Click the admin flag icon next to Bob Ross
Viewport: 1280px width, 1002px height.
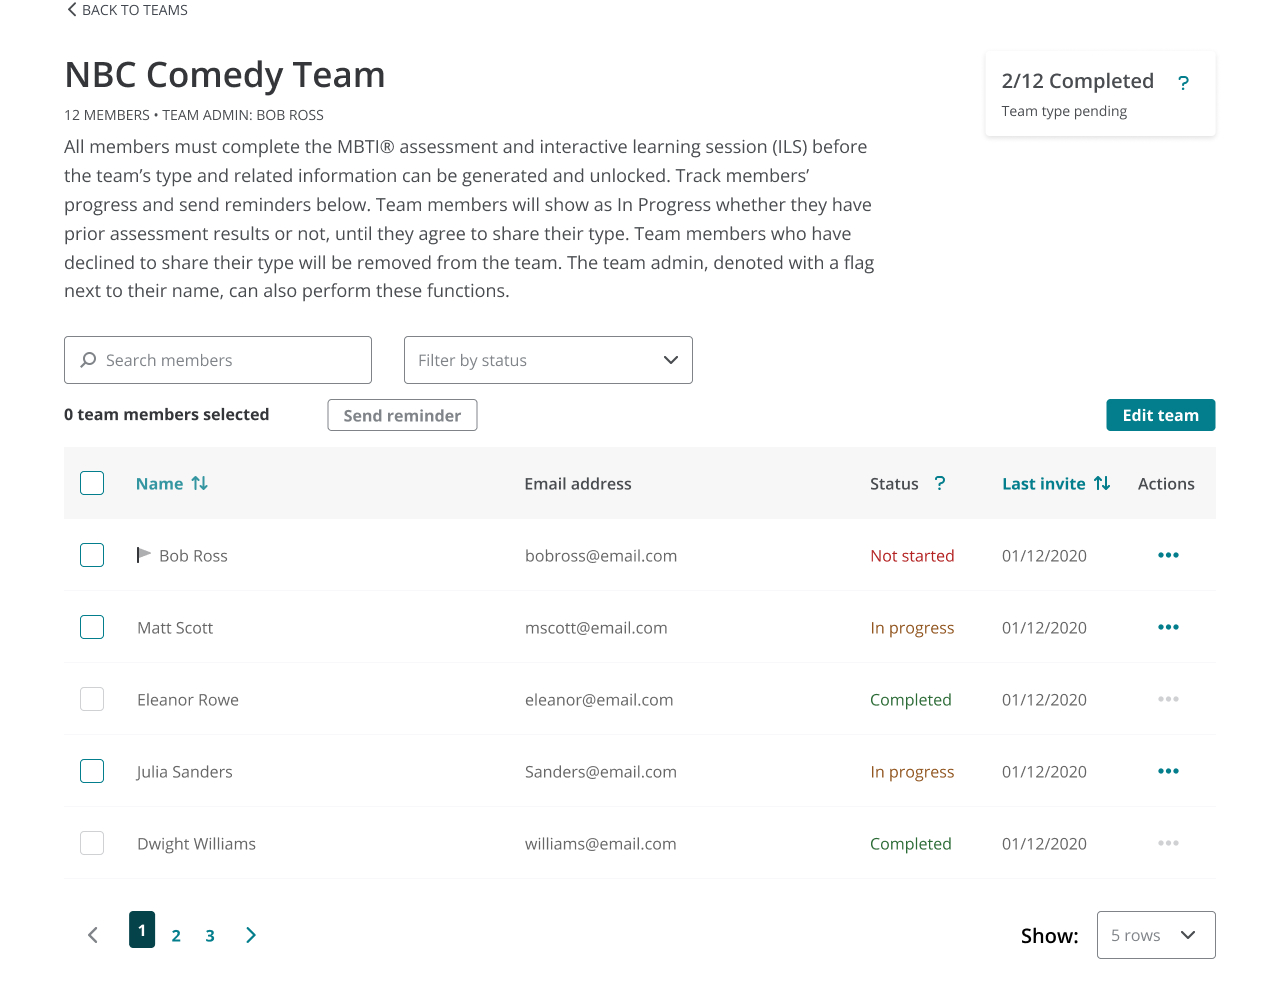(144, 554)
